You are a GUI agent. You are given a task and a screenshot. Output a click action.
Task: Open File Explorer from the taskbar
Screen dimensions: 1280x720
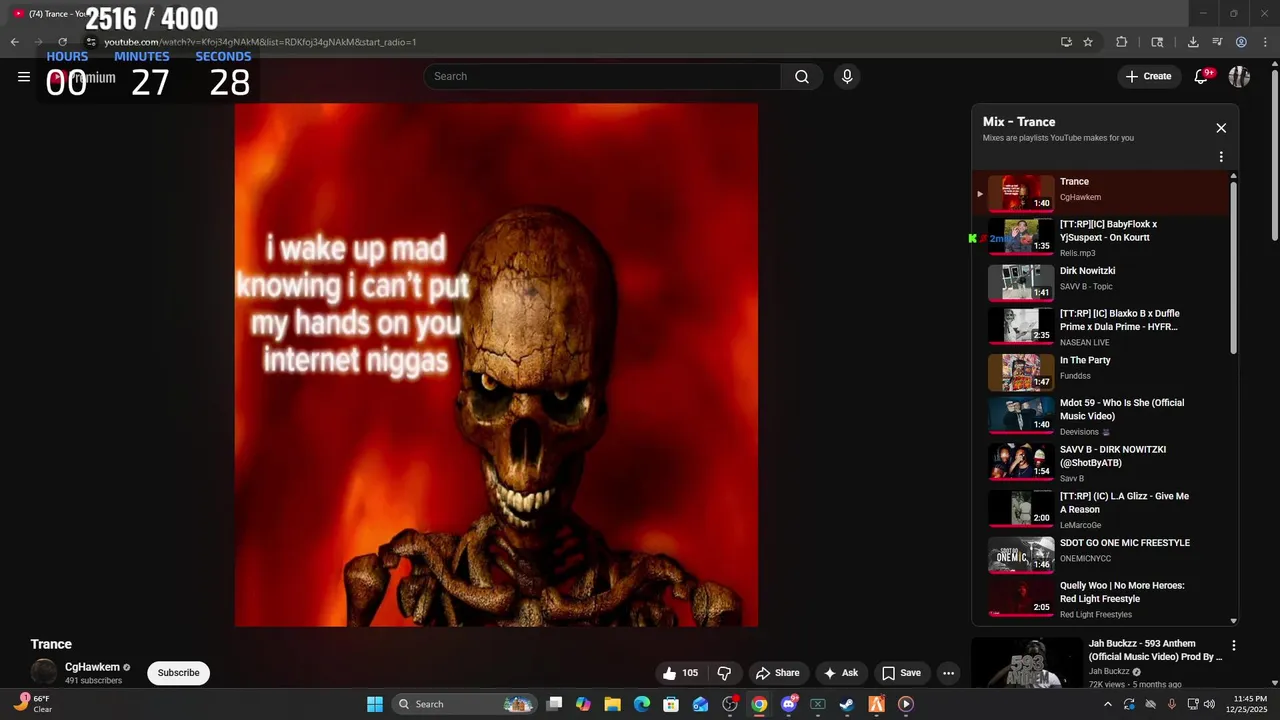point(612,704)
